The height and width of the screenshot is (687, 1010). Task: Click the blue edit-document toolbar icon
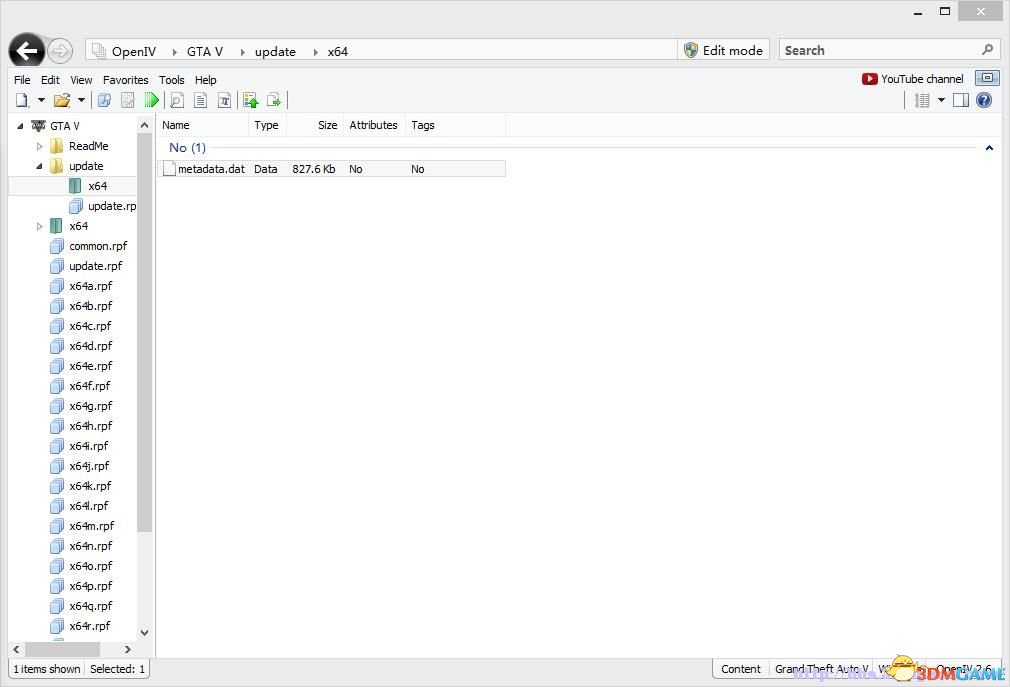104,100
